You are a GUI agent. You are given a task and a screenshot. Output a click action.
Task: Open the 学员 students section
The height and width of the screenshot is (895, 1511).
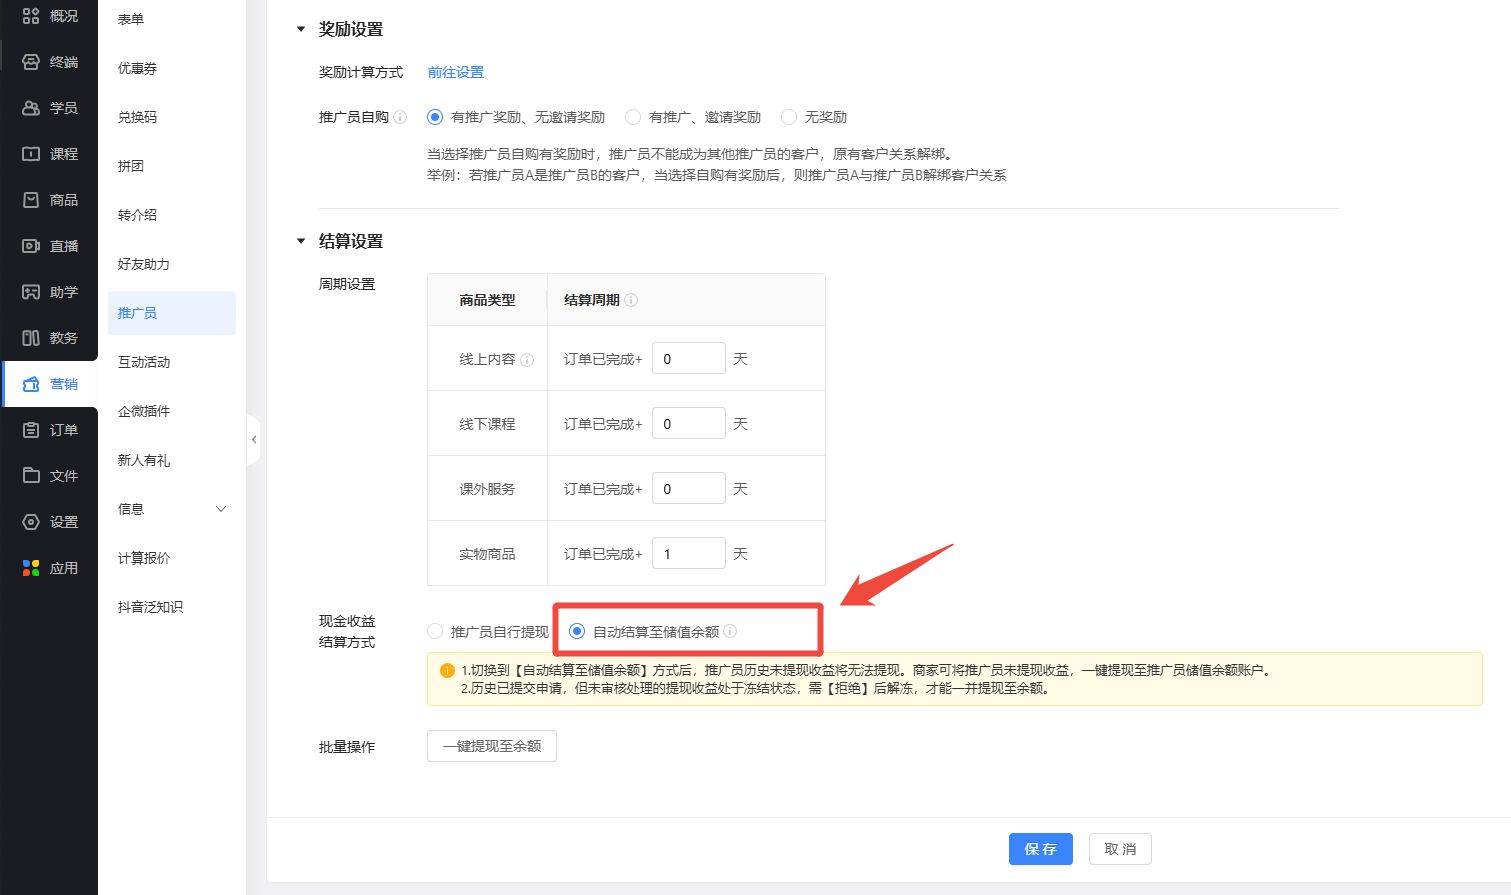(x=50, y=107)
